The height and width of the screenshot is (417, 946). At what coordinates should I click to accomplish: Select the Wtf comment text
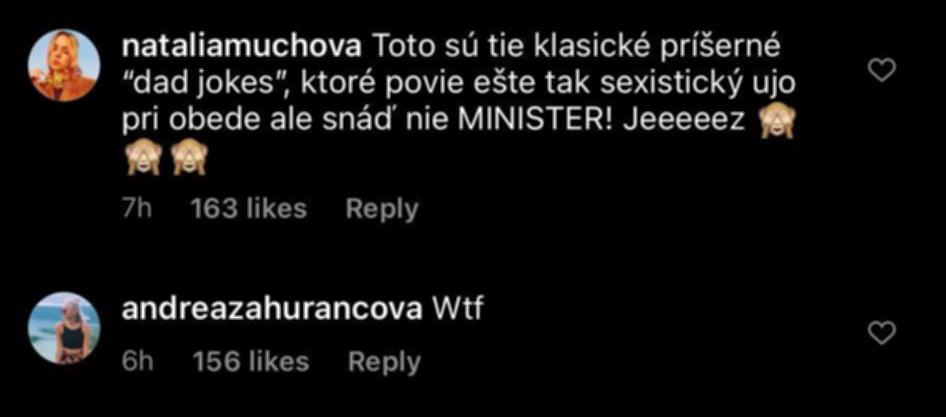click(459, 310)
